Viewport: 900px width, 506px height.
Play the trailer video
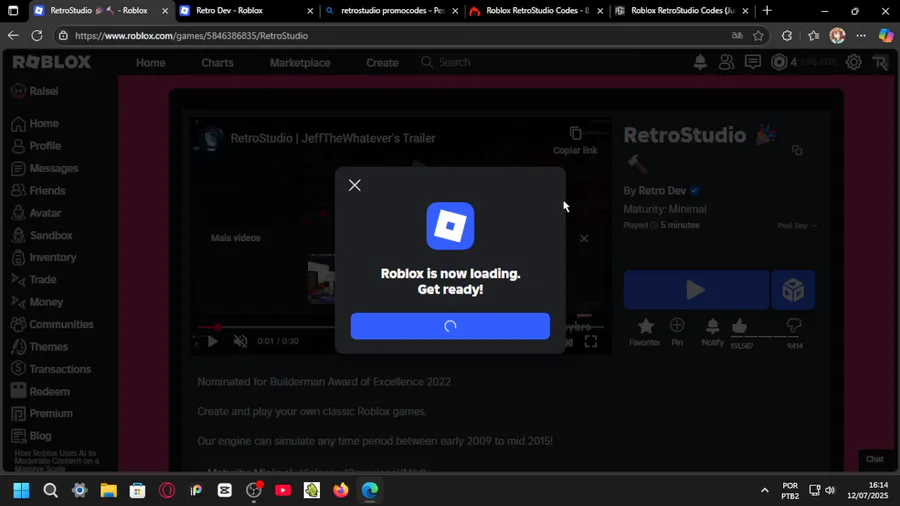click(x=212, y=341)
